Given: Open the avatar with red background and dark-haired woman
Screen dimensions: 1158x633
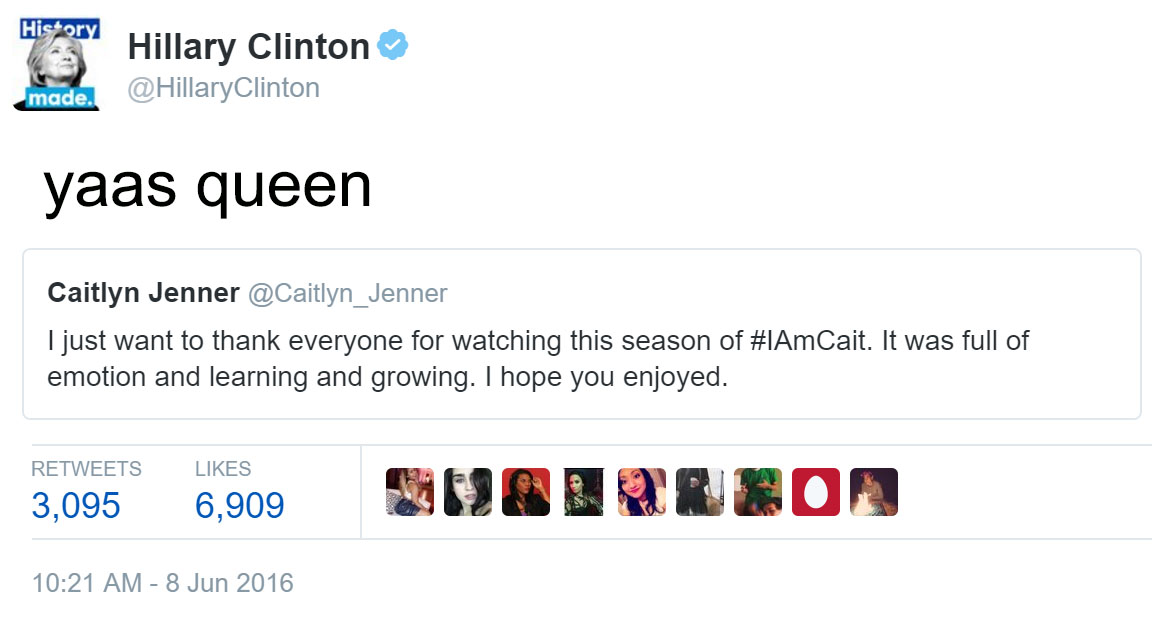Looking at the screenshot, I should click(x=526, y=492).
